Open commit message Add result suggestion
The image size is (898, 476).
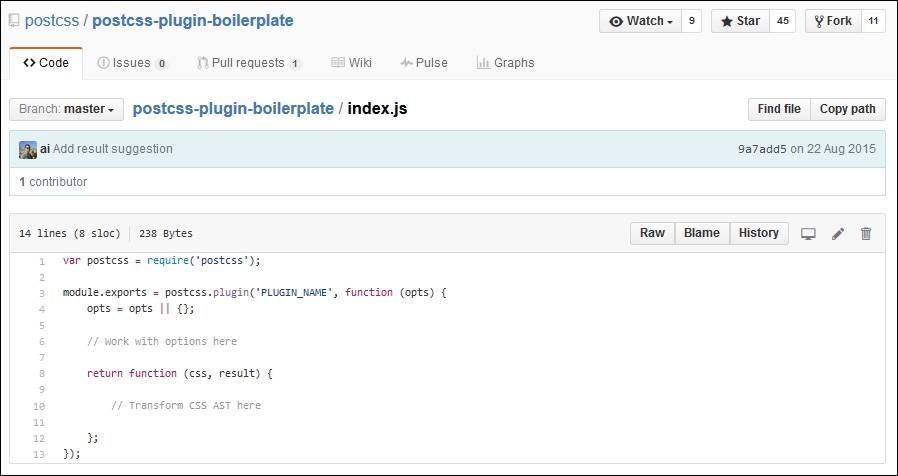click(113, 149)
